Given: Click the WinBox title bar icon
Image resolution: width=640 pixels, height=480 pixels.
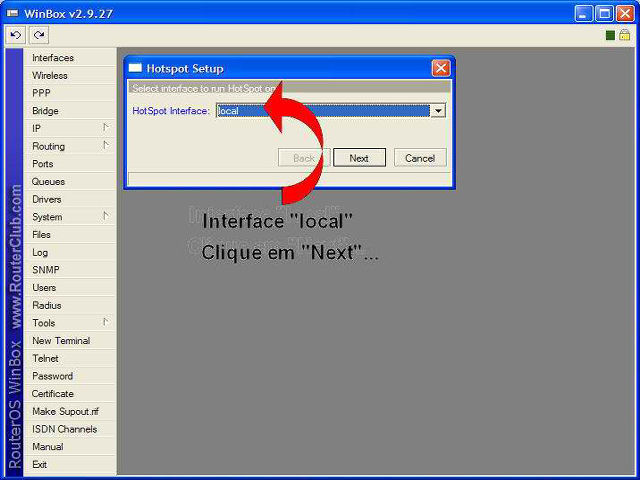Looking at the screenshot, I should 13,13.
